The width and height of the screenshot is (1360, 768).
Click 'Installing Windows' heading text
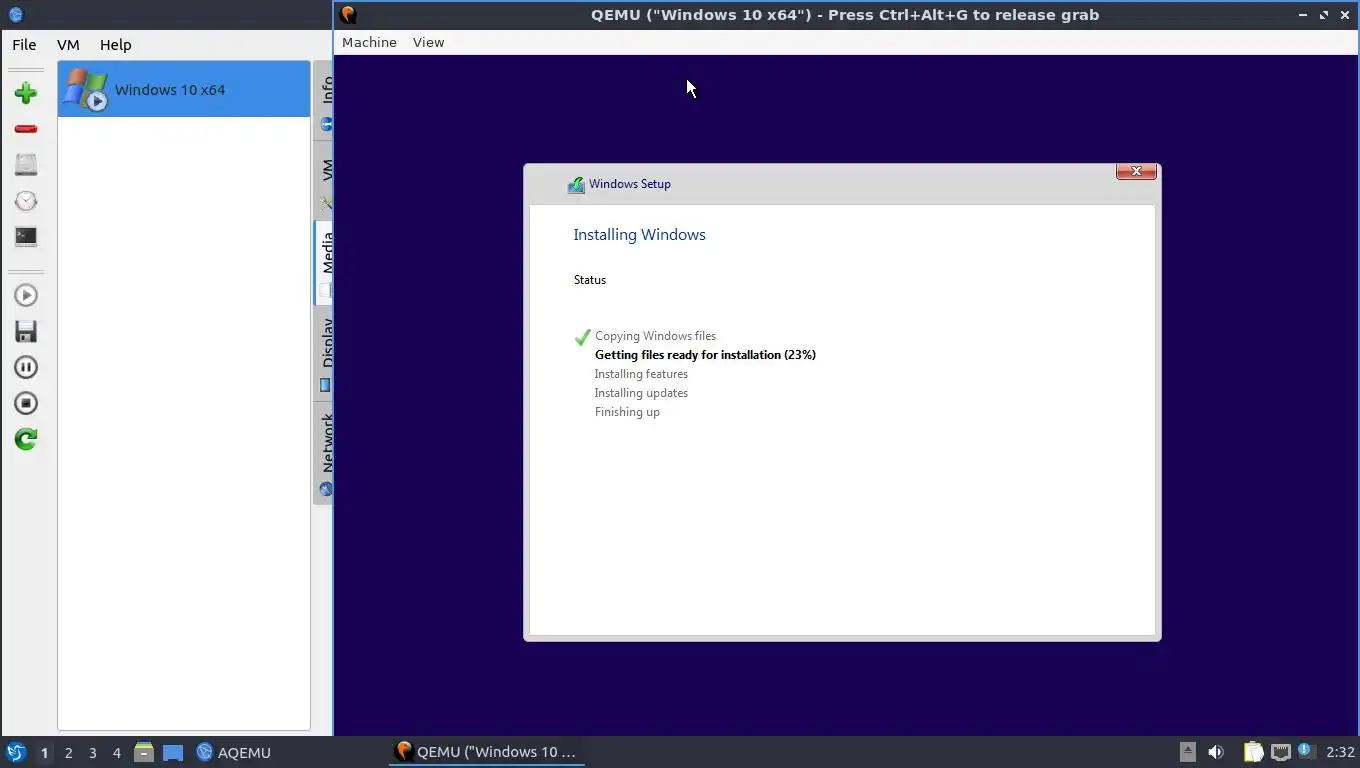point(639,234)
